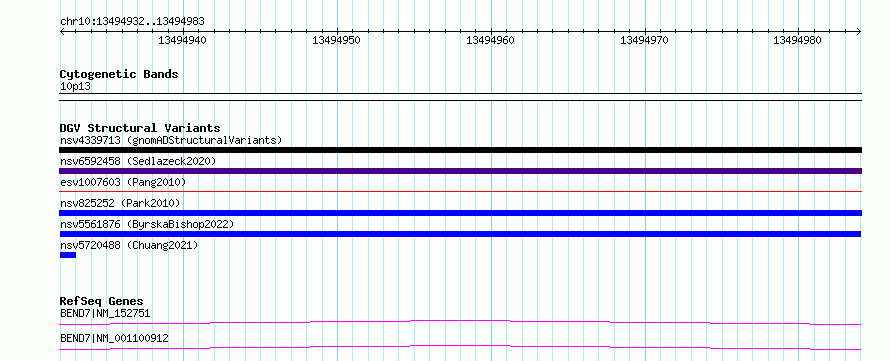Click the magenta BEND7|NM_152751 gene line
The height and width of the screenshot is (361, 890).
460,322
